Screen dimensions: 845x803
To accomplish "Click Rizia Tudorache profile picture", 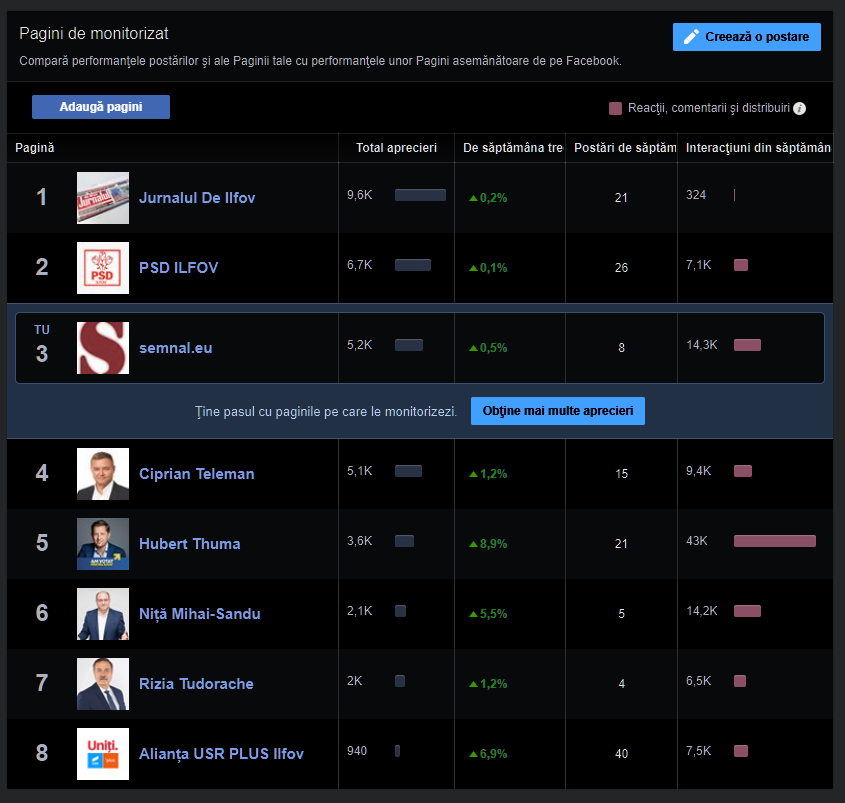I will point(103,684).
